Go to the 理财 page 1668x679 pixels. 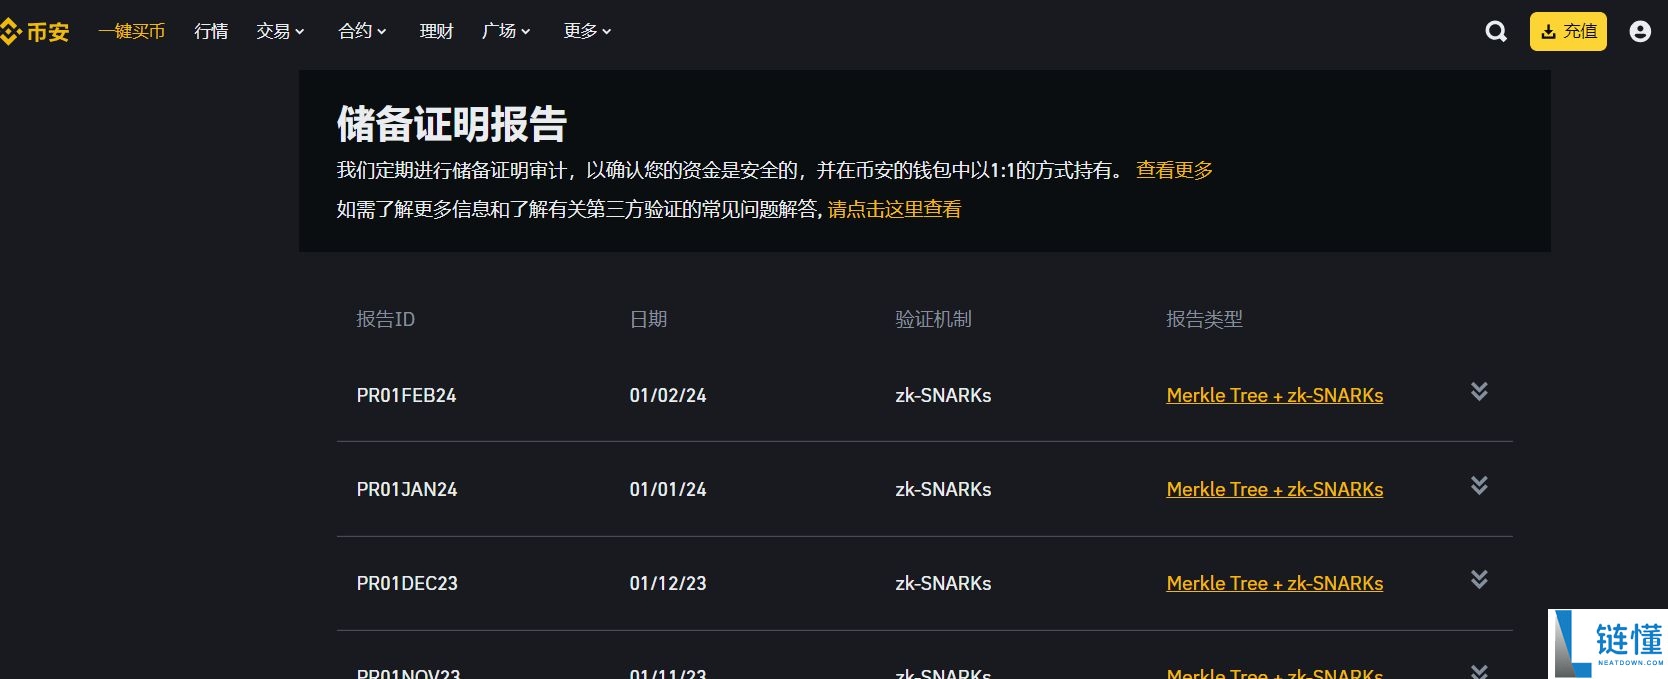436,32
